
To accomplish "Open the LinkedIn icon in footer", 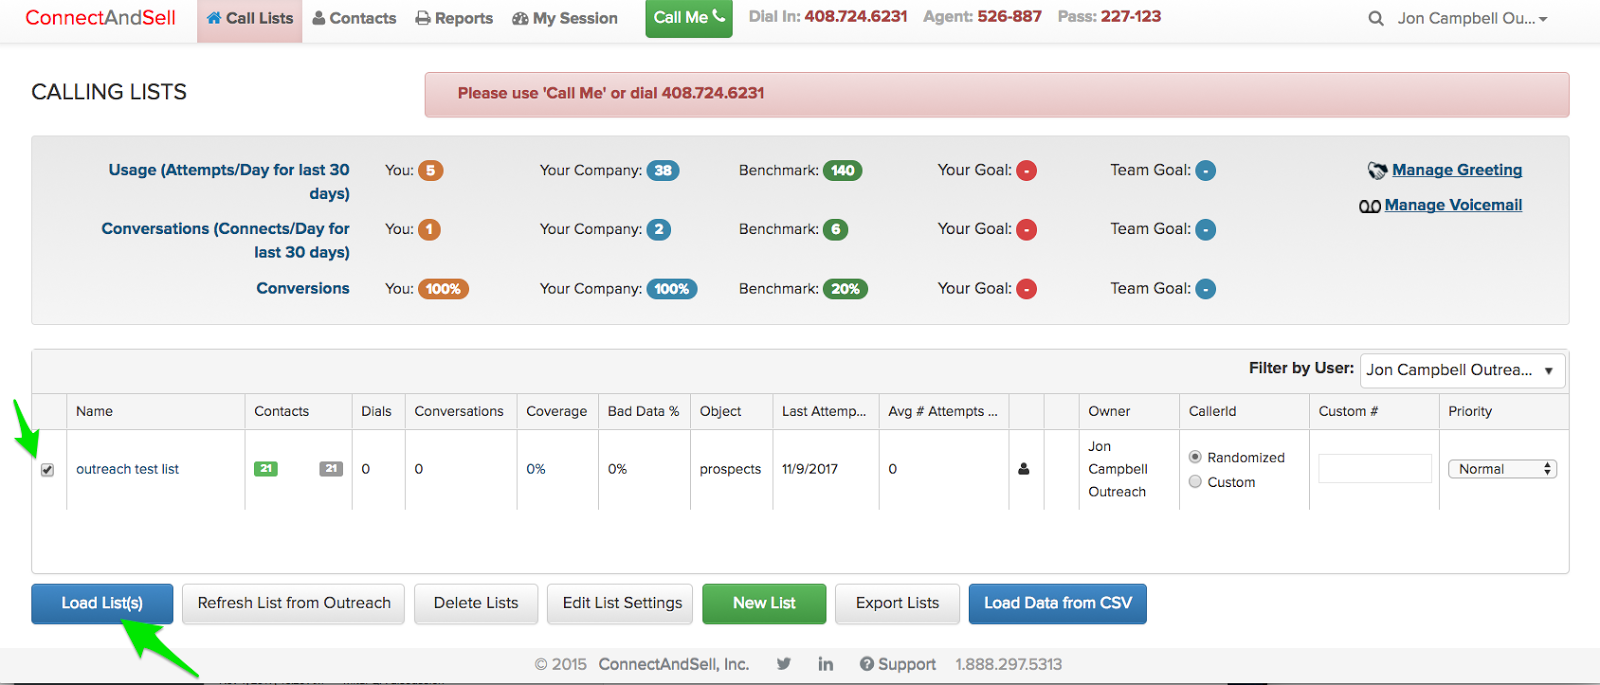I will pyautogui.click(x=826, y=664).
